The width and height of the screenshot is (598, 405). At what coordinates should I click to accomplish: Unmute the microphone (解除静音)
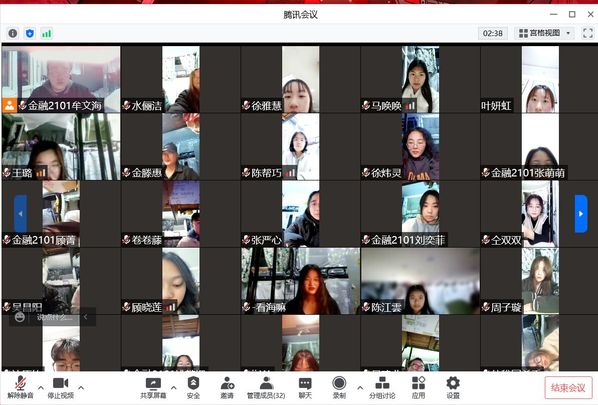click(21, 387)
